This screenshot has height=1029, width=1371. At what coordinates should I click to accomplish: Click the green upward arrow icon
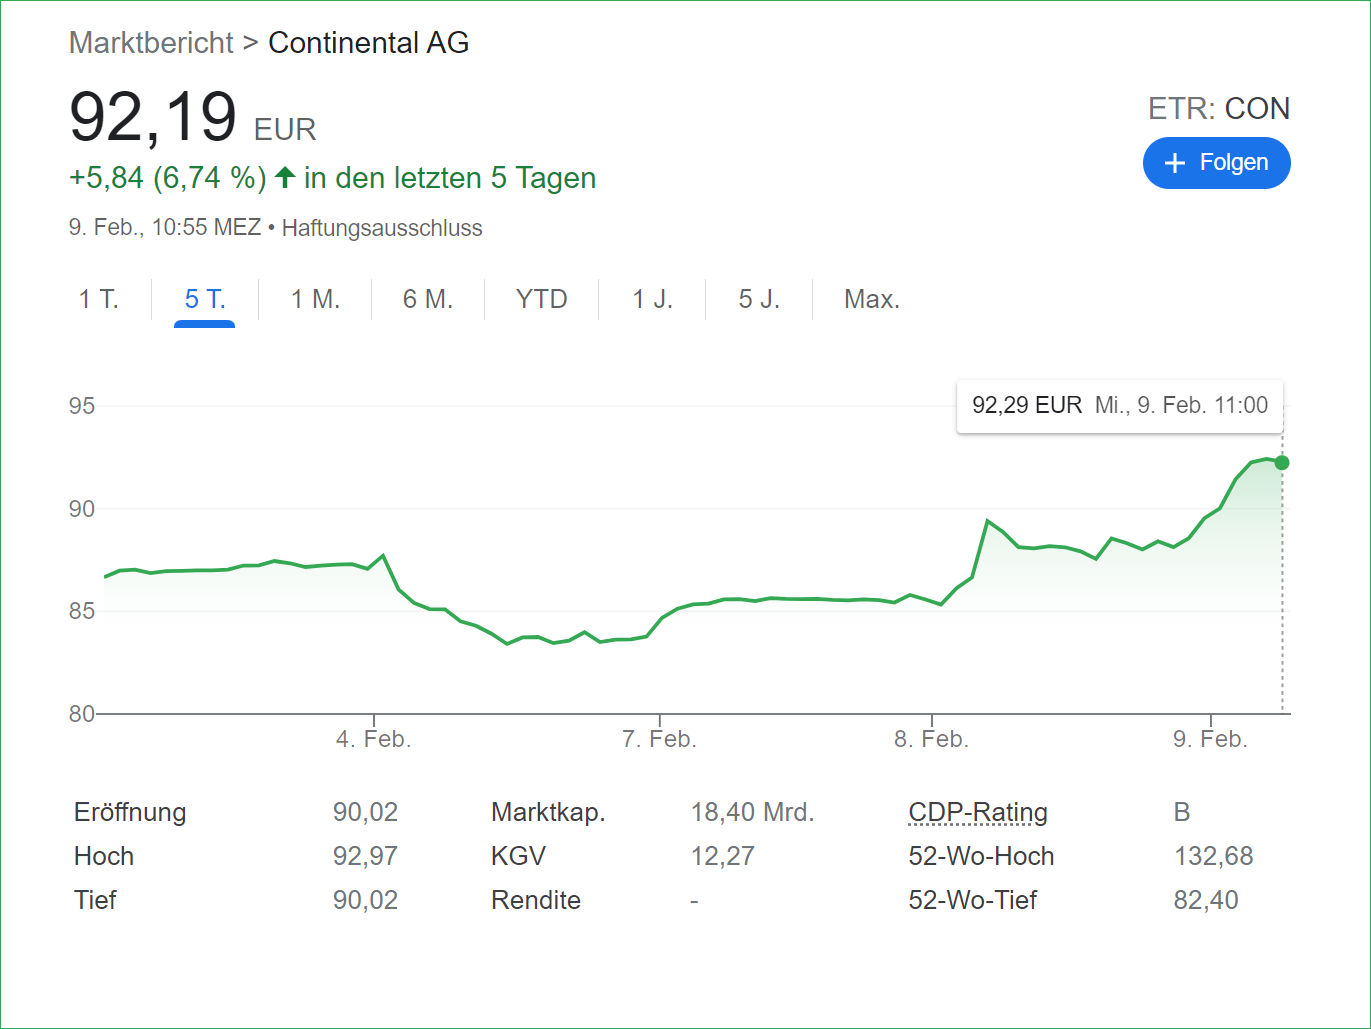coord(285,177)
